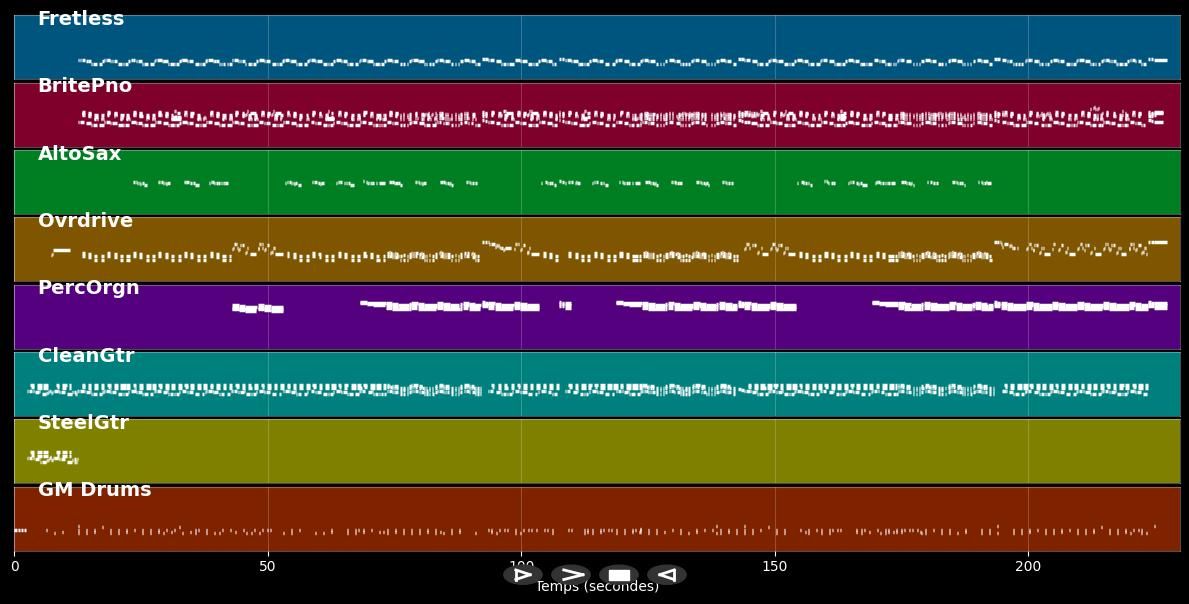Click the 200 seconds axis tick
The image size is (1189, 604).
tap(1028, 567)
